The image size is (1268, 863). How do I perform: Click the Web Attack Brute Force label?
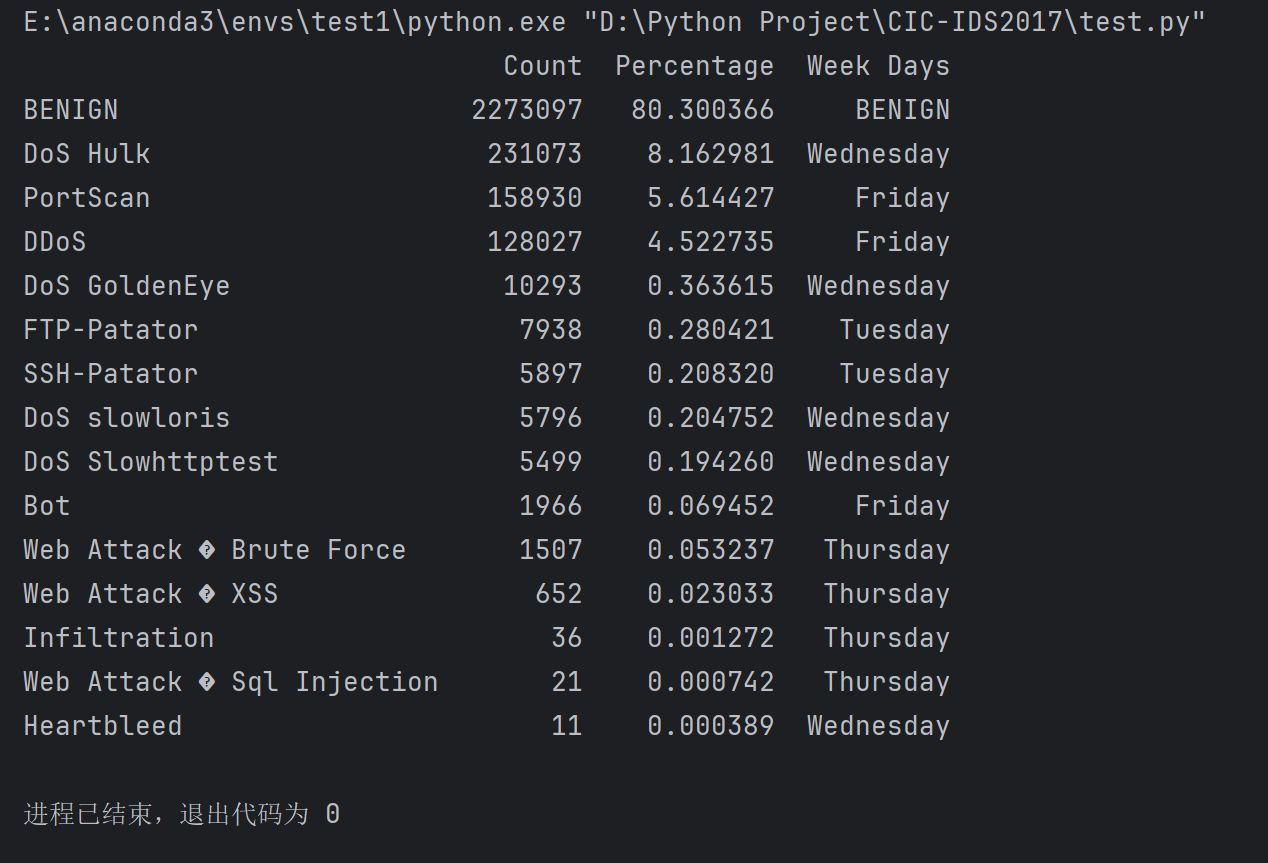[x=215, y=550]
